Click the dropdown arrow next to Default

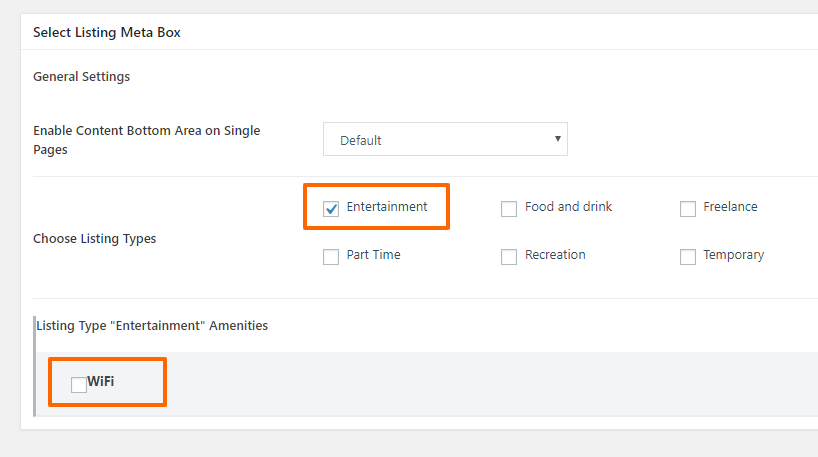[x=557, y=139]
